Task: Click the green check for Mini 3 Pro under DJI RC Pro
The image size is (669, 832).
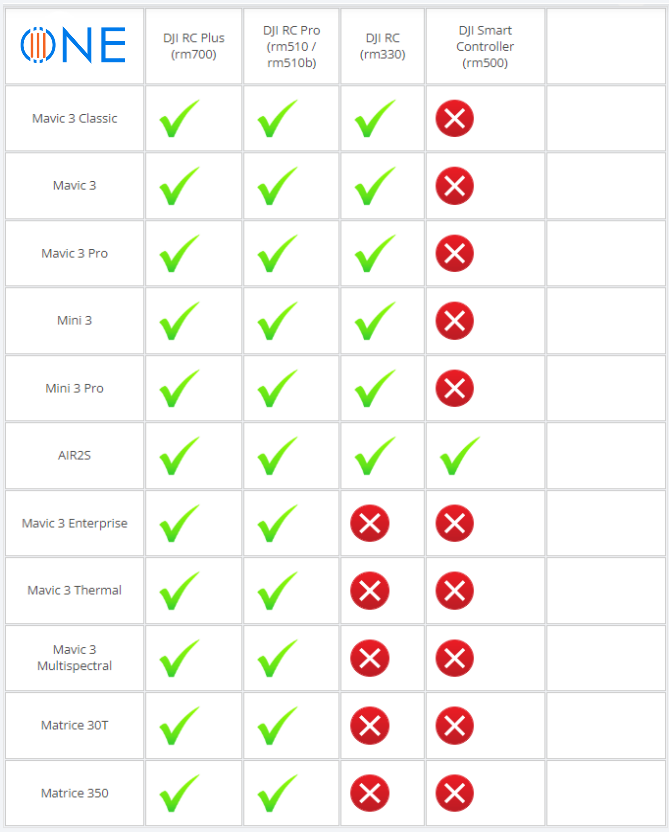Action: (277, 388)
